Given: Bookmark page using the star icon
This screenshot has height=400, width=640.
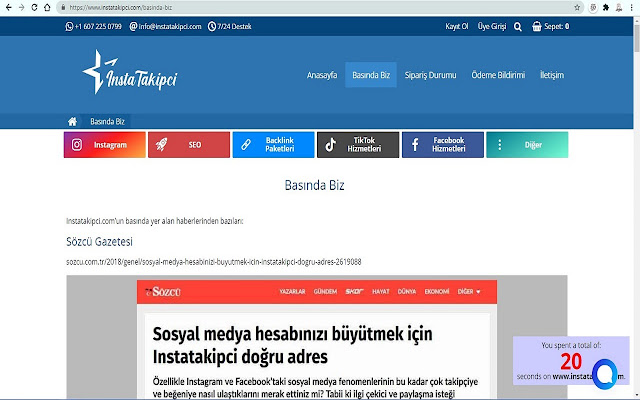Looking at the screenshot, I should 577,7.
